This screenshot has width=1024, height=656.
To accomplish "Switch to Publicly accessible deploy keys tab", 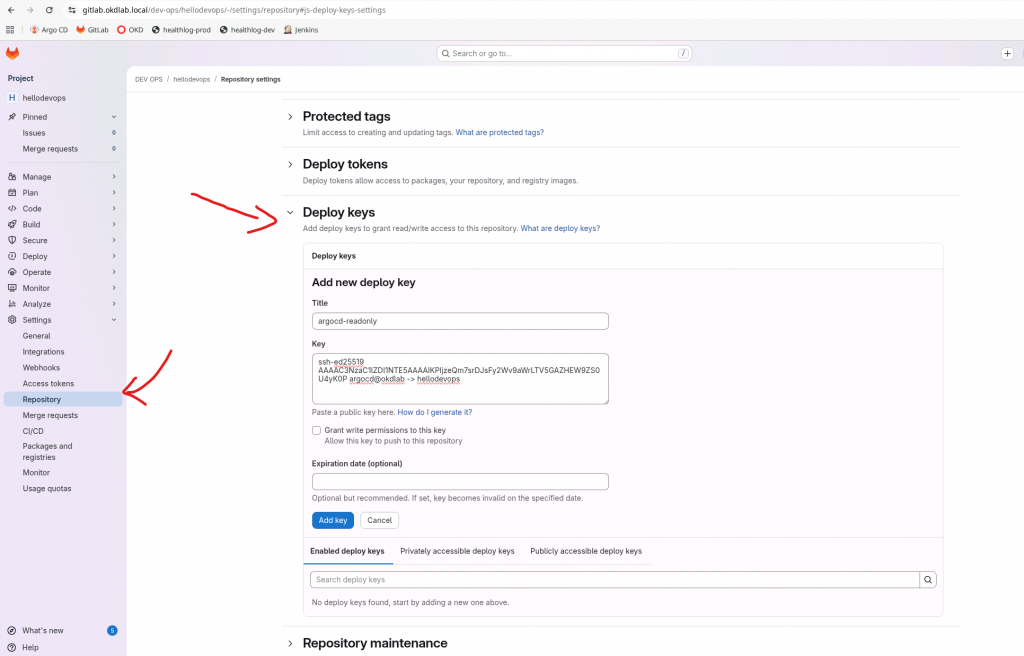I will pyautogui.click(x=586, y=551).
